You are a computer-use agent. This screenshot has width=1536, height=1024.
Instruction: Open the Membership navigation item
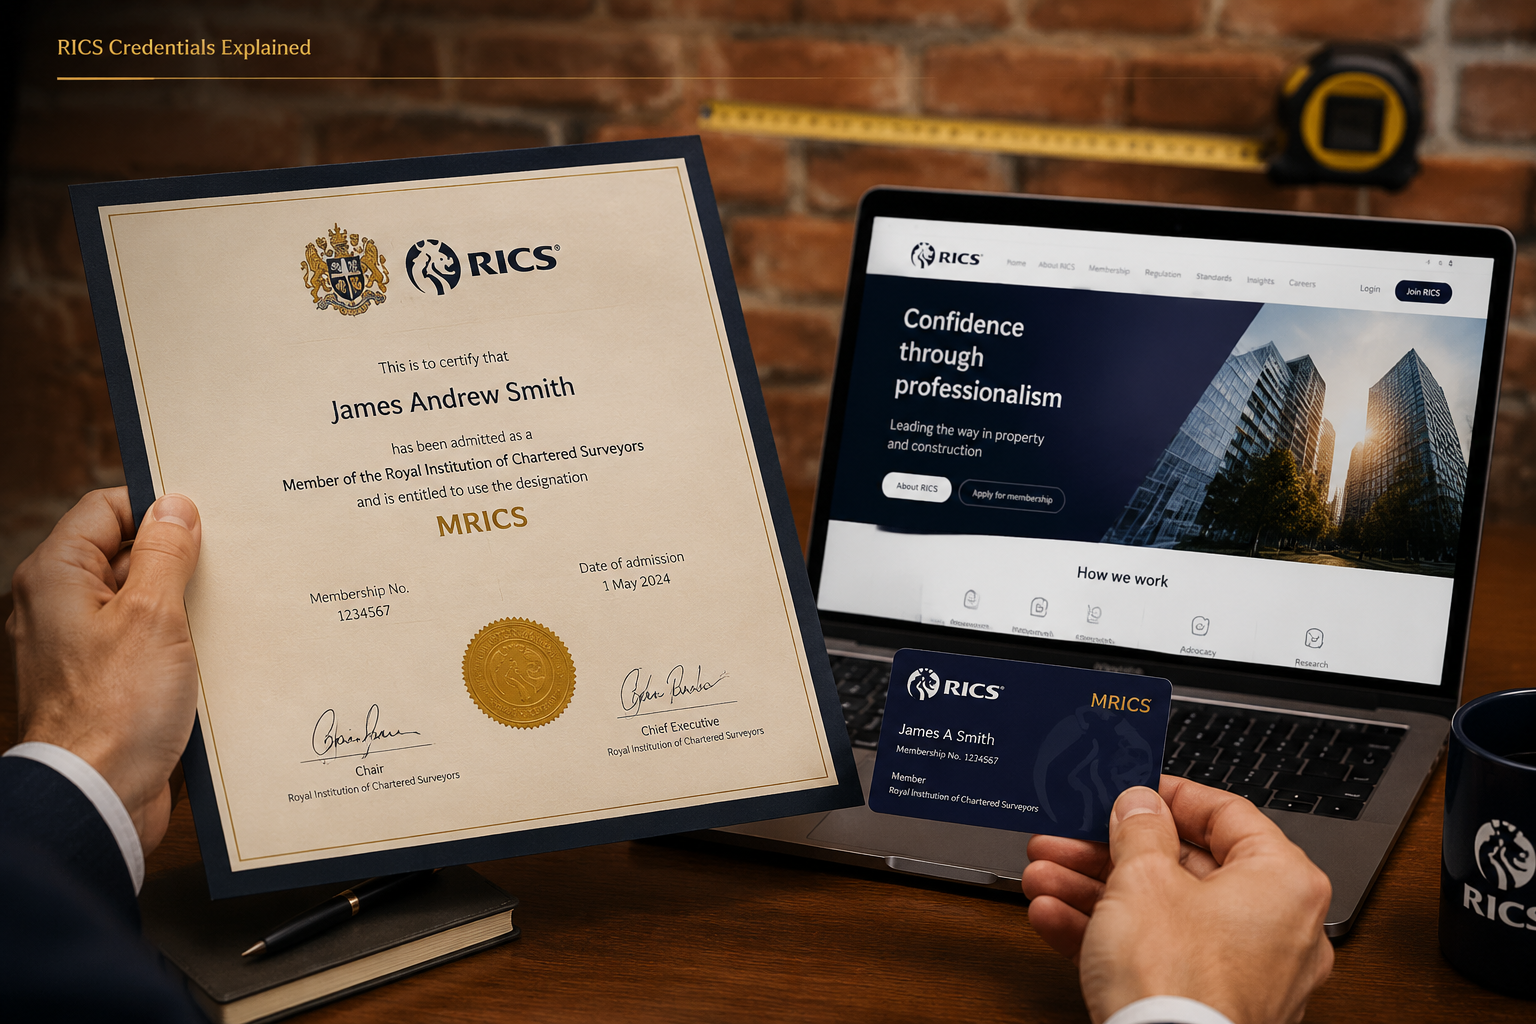pyautogui.click(x=1109, y=270)
